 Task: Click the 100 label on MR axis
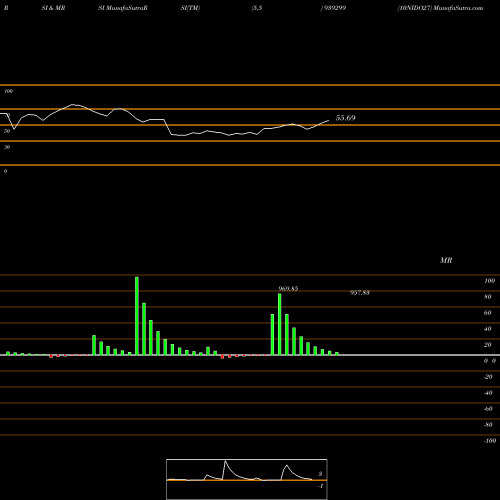click(x=489, y=281)
